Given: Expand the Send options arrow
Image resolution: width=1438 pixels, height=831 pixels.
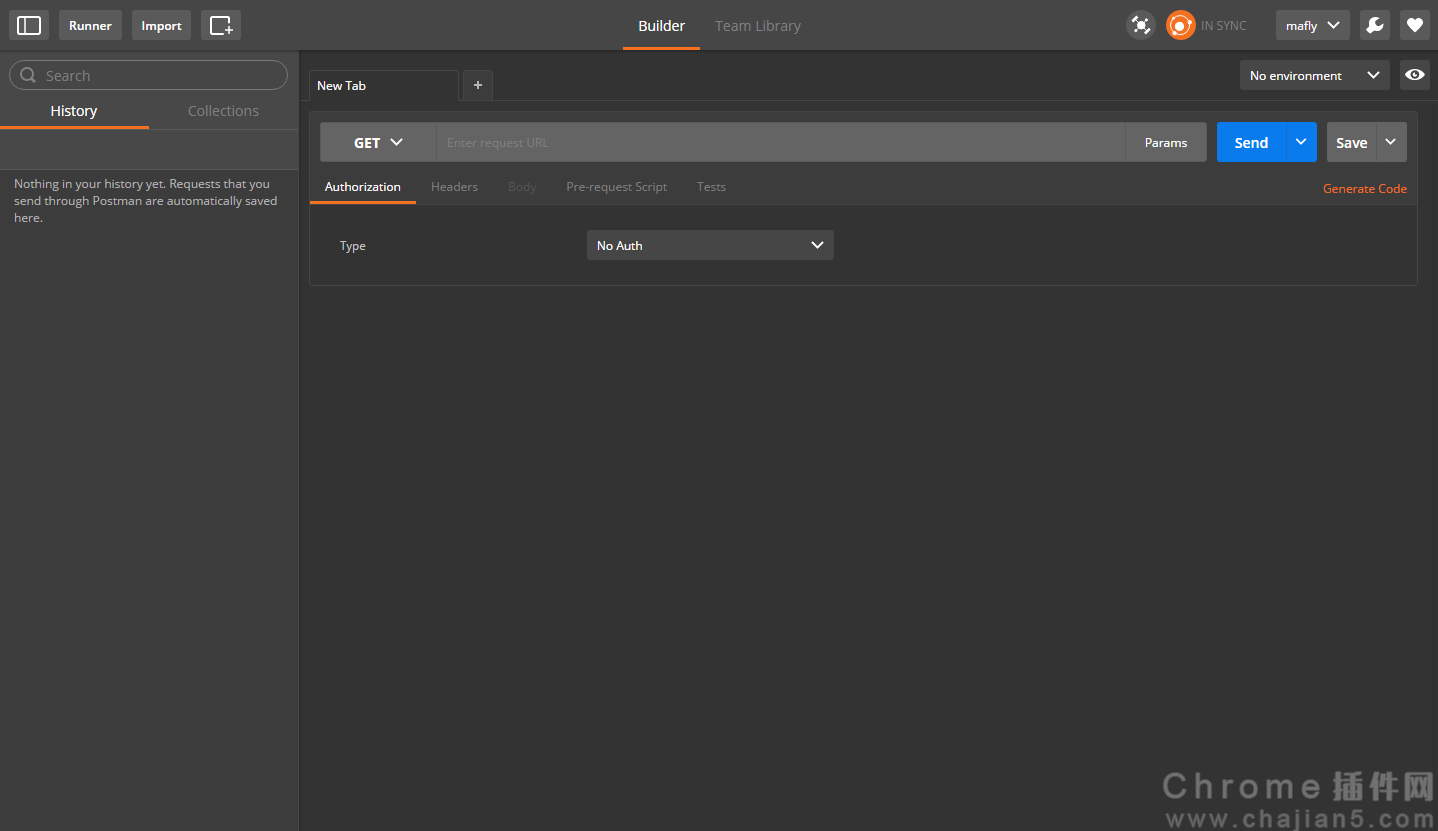Looking at the screenshot, I should [1301, 142].
